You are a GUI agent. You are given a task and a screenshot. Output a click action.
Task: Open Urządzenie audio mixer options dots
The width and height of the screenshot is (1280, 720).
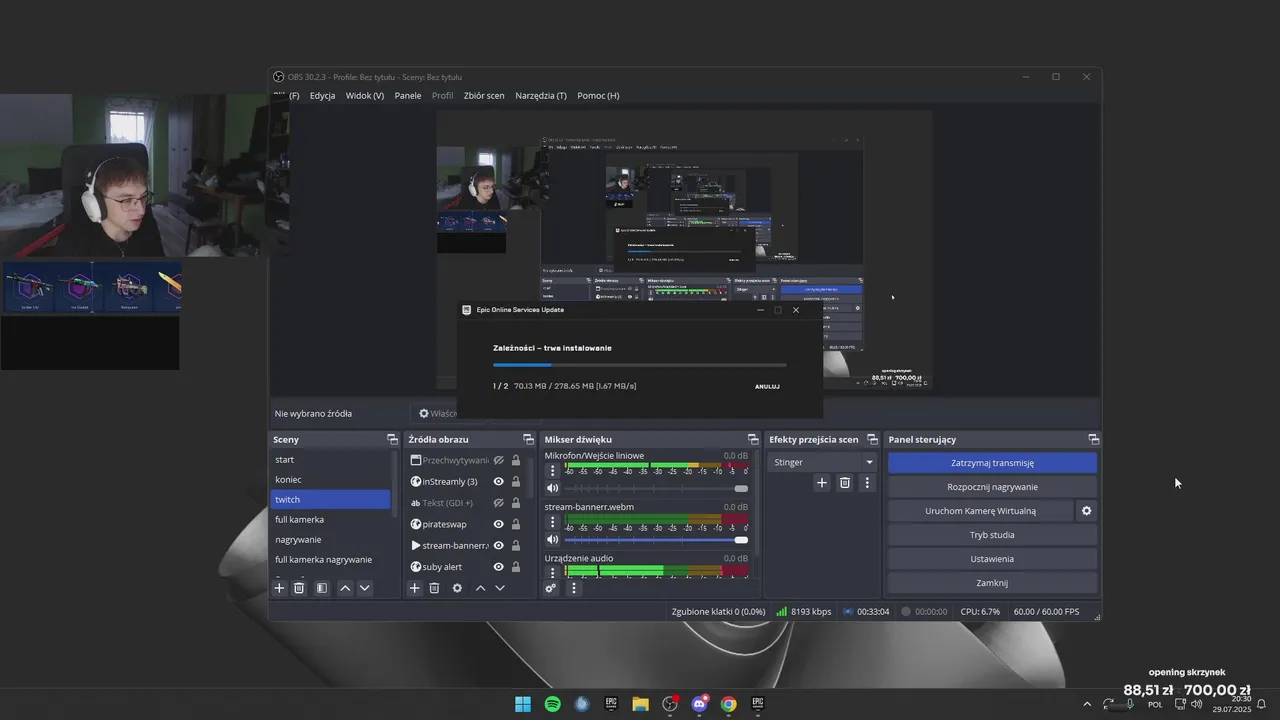[552, 573]
